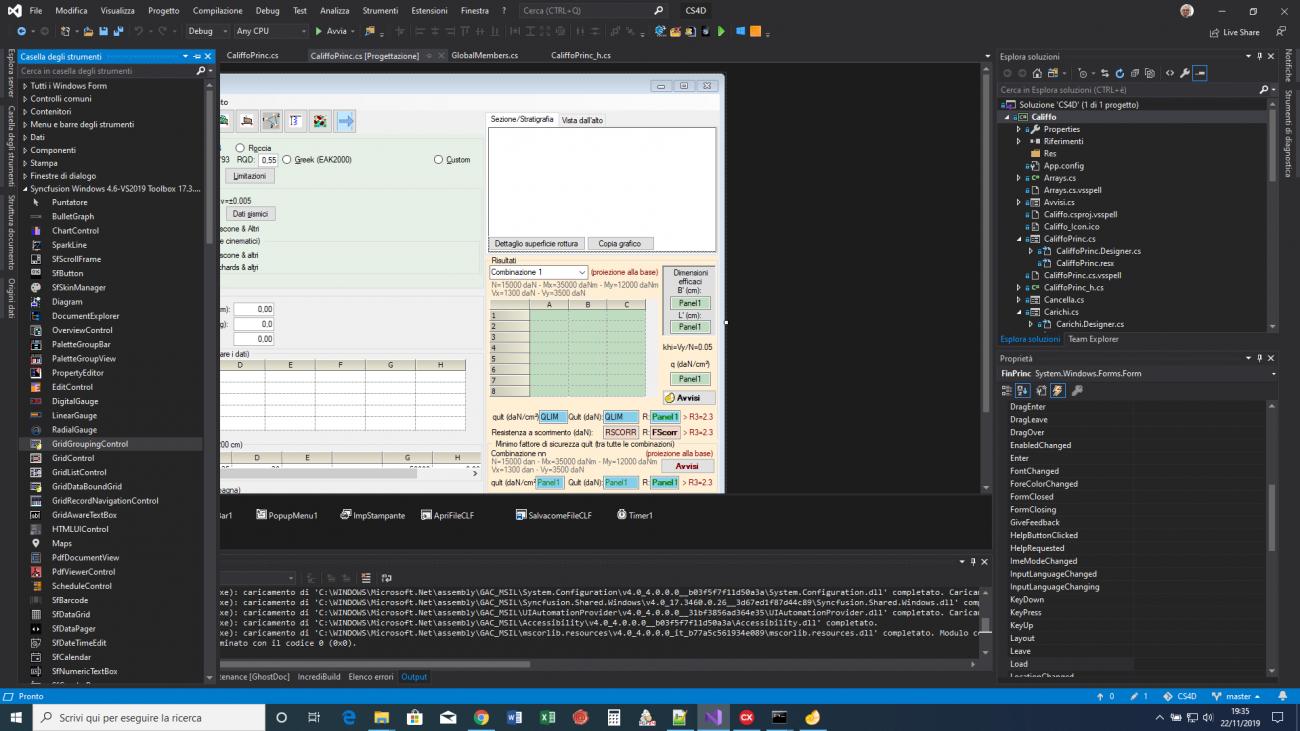The height and width of the screenshot is (731, 1300).
Task: Switch to the Vista dall'alto tab
Action: tap(582, 120)
